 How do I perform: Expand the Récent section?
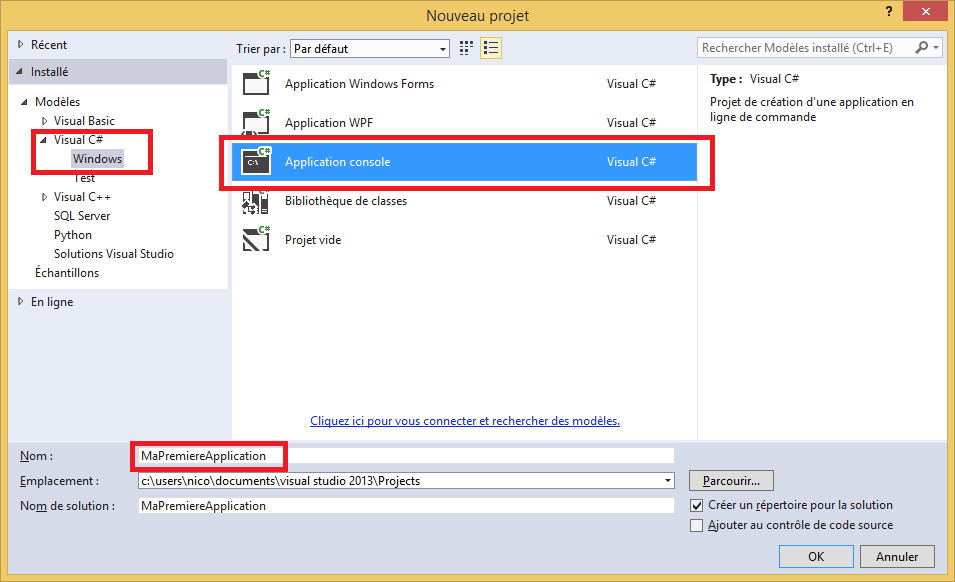(x=20, y=44)
